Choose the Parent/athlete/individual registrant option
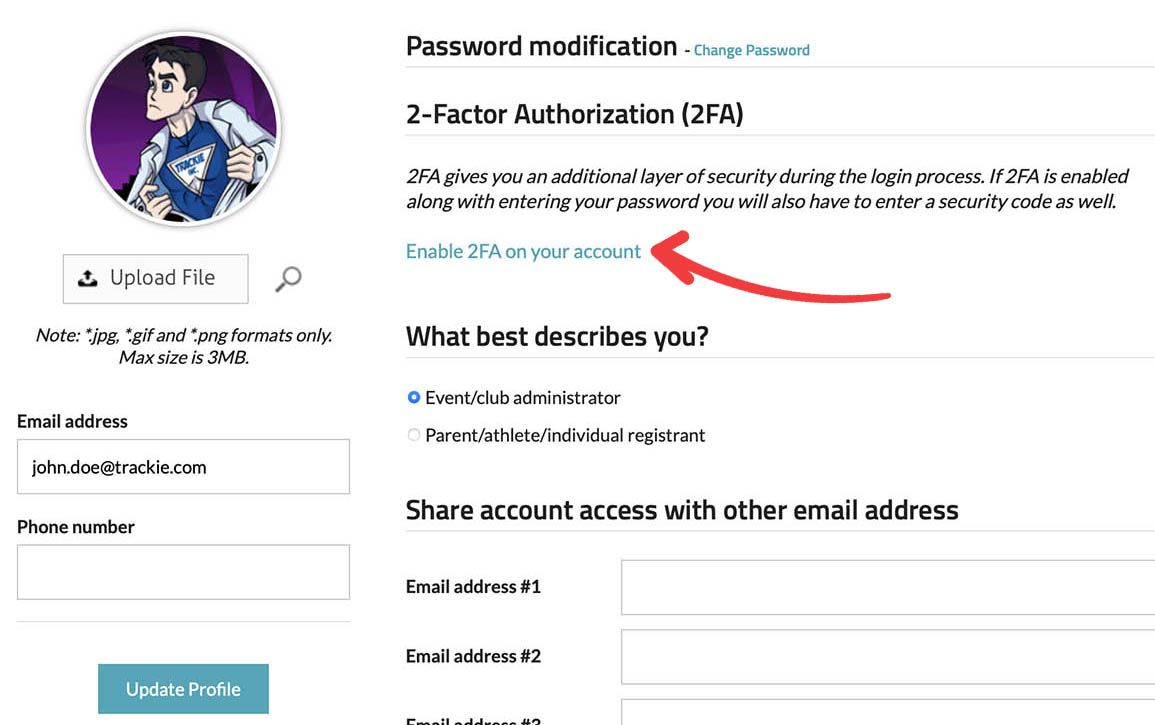The width and height of the screenshot is (1155, 725). click(x=414, y=435)
